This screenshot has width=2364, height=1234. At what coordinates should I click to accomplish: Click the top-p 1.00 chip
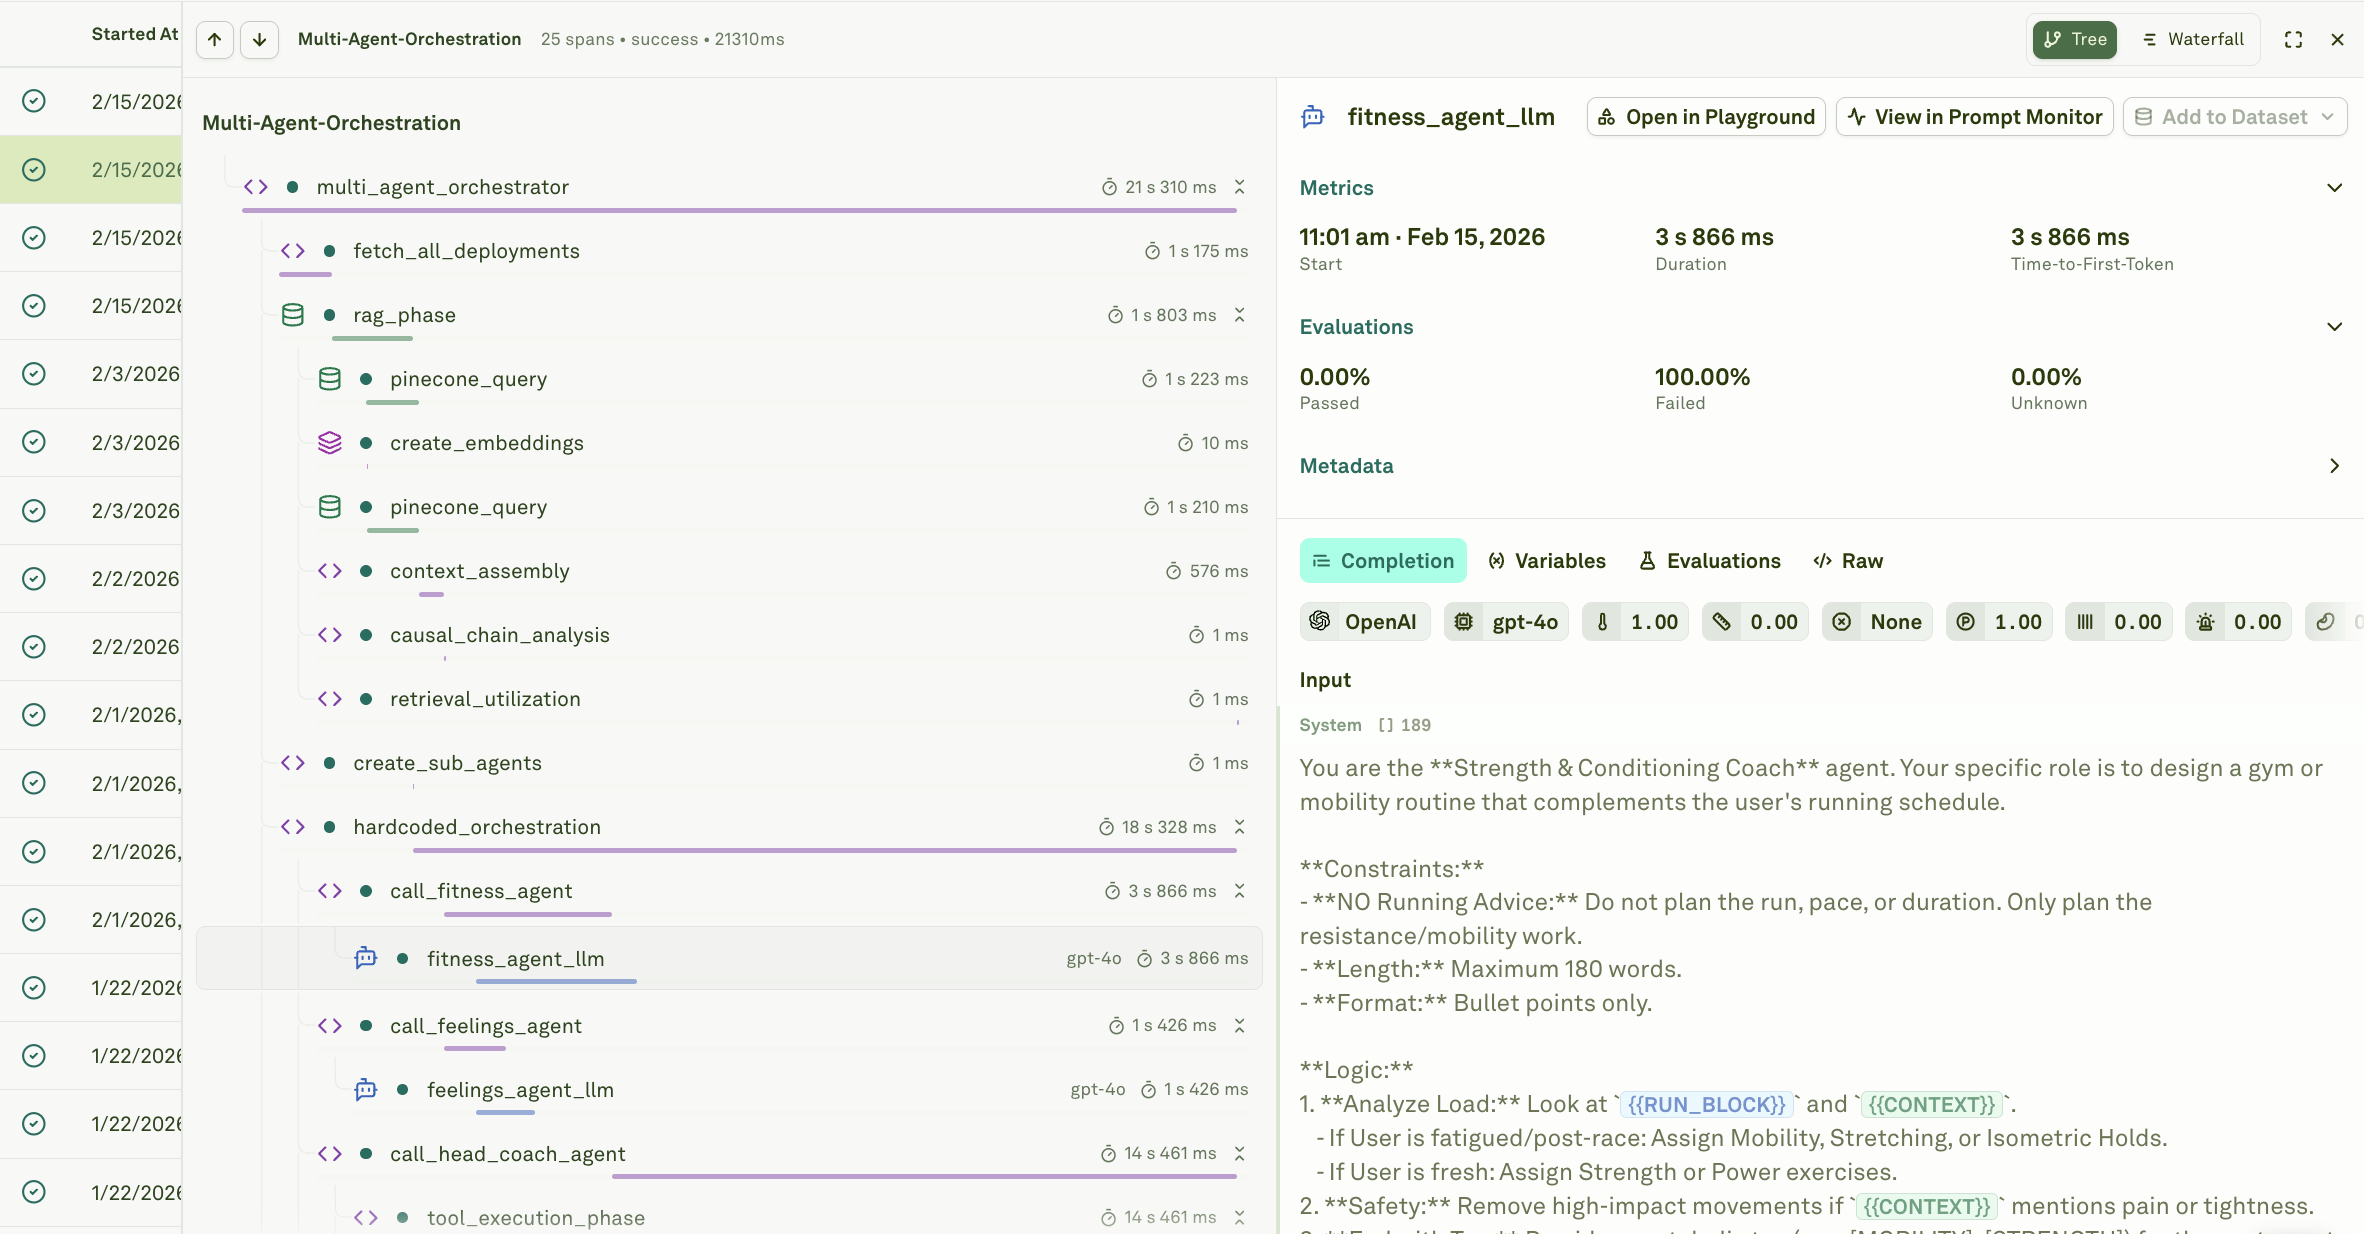(2000, 622)
